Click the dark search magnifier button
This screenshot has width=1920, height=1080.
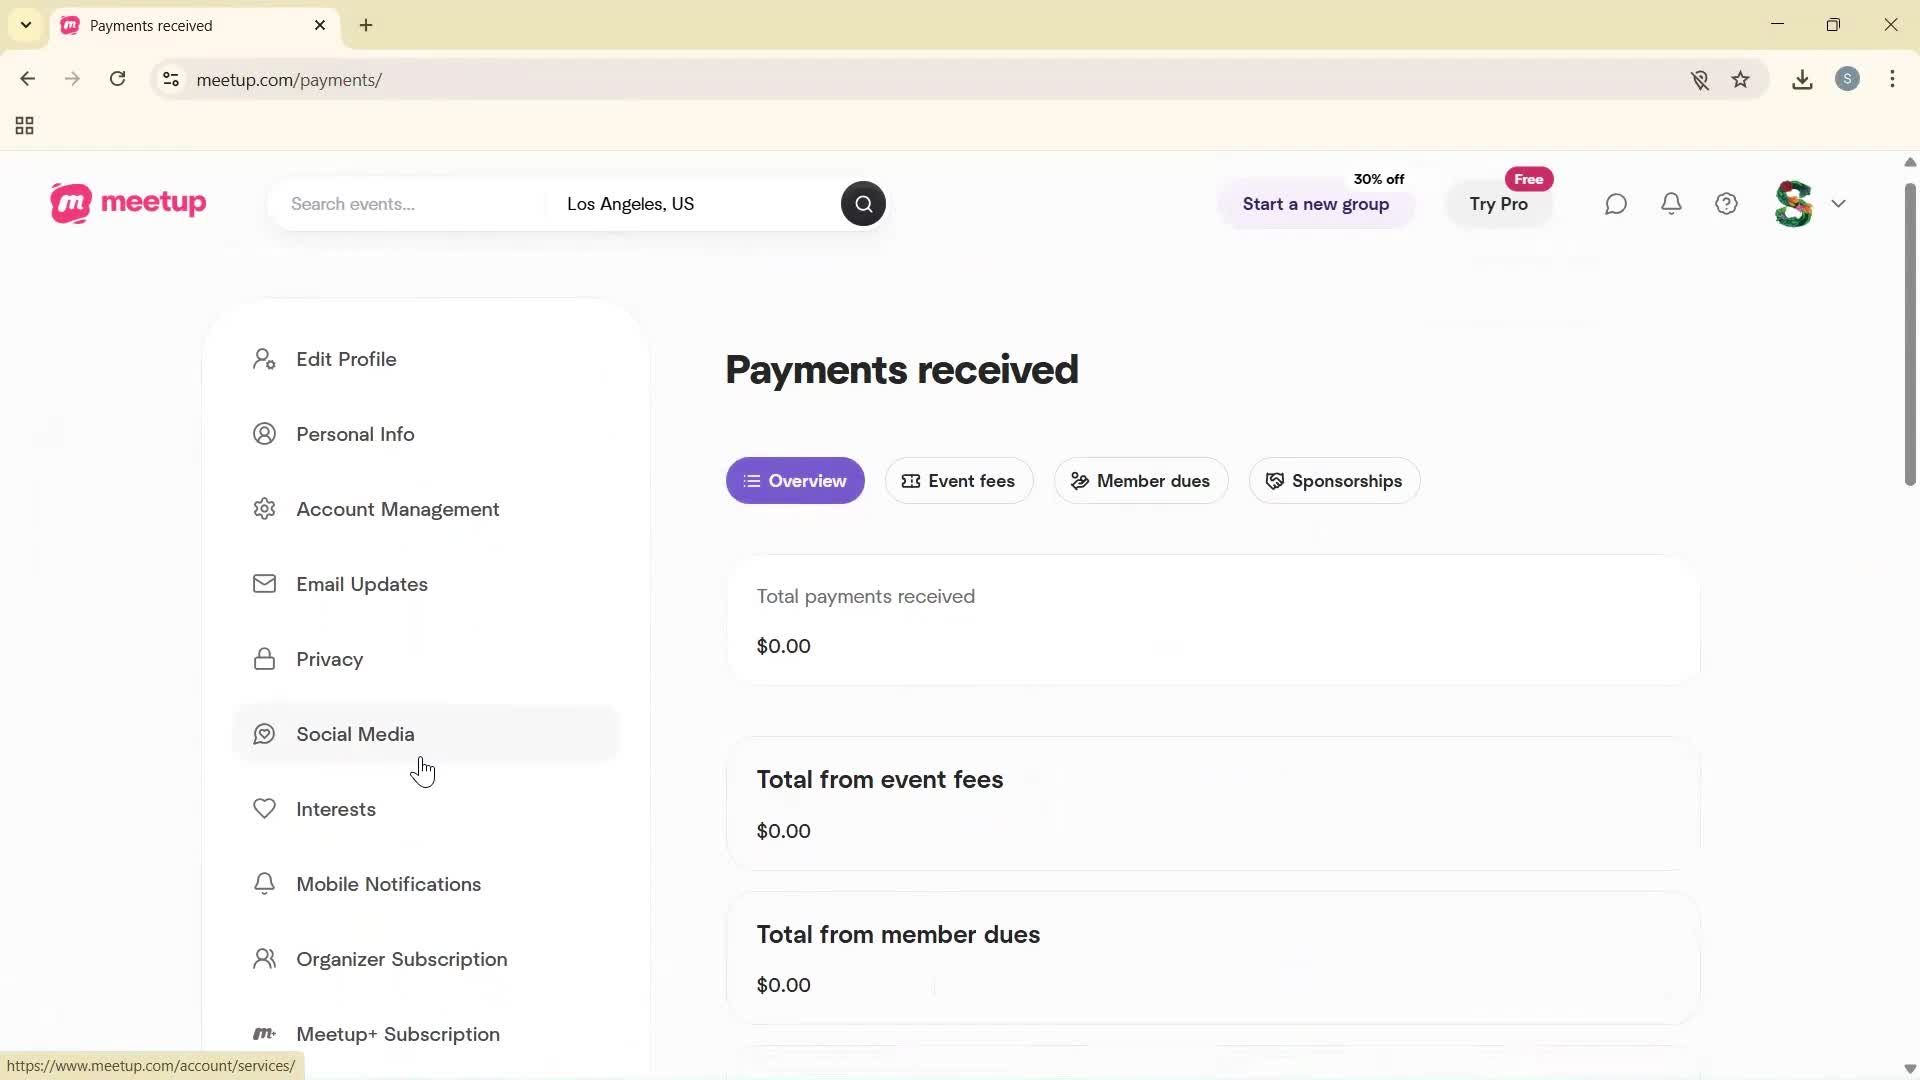[863, 204]
